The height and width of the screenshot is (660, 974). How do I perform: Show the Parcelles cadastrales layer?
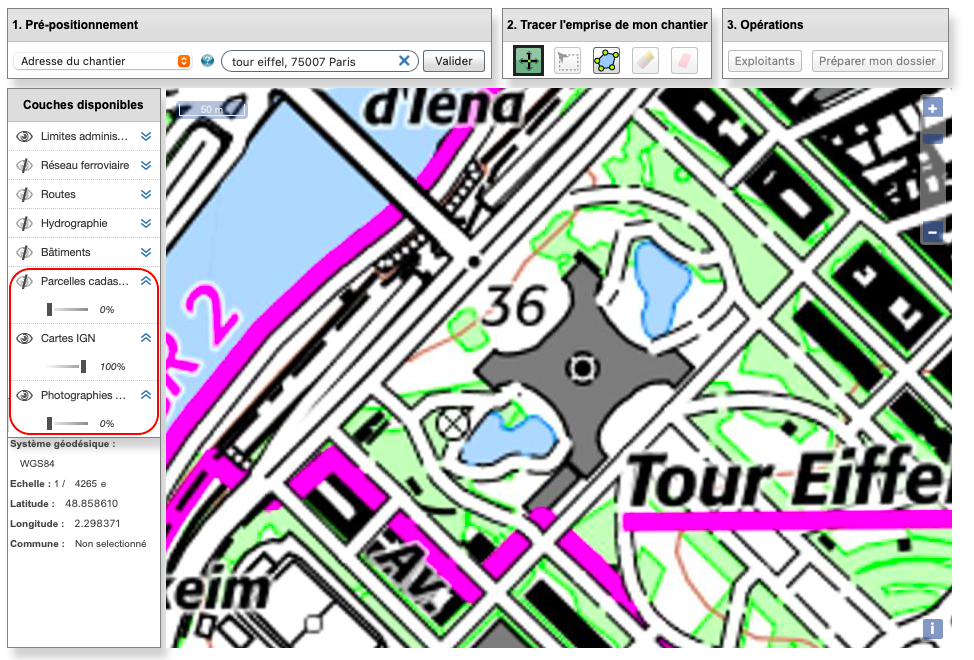[24, 281]
